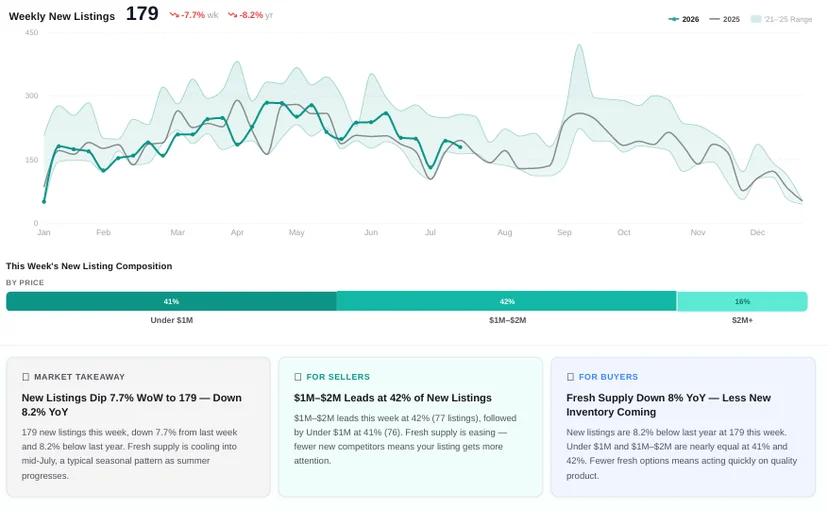The image size is (828, 511).
Task: Click the Sep axis label on chart
Action: (564, 232)
